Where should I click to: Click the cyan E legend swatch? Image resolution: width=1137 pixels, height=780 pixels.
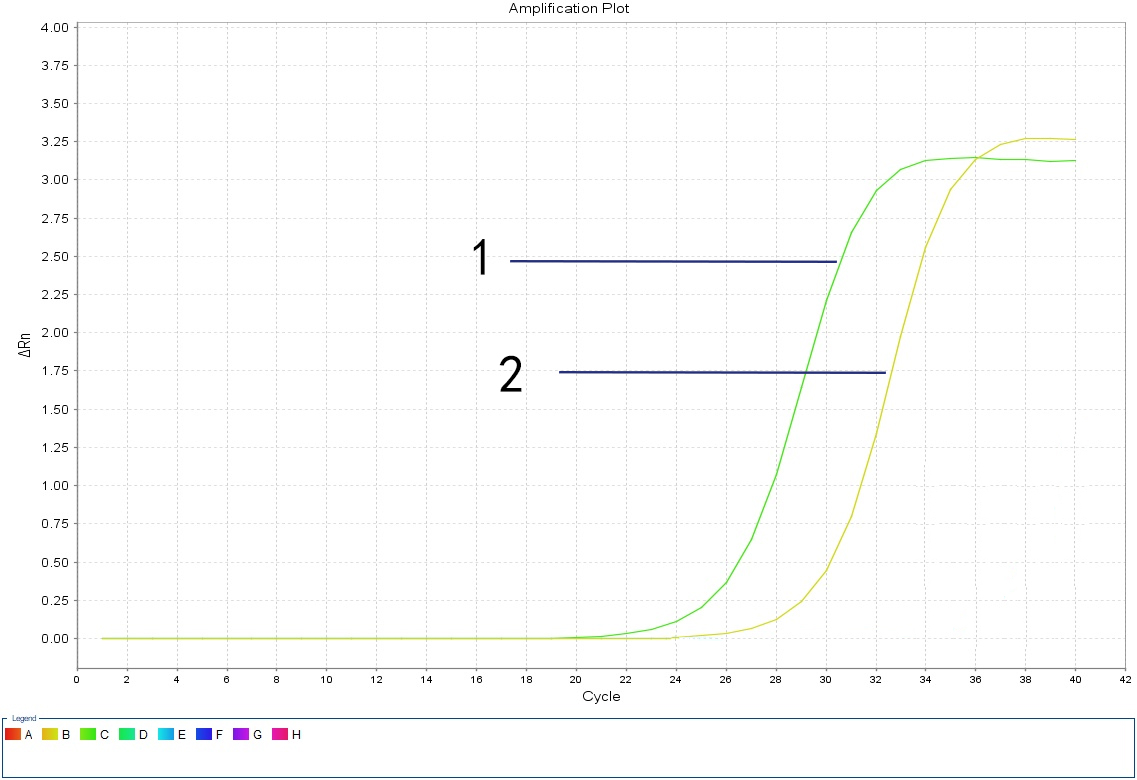tap(165, 735)
